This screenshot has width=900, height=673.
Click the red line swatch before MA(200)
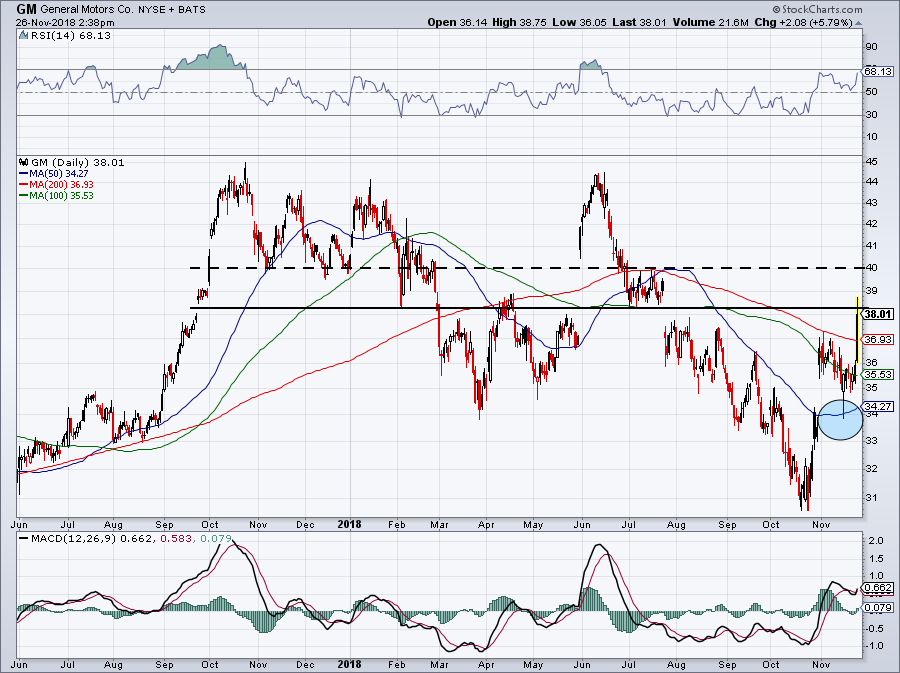(24, 185)
